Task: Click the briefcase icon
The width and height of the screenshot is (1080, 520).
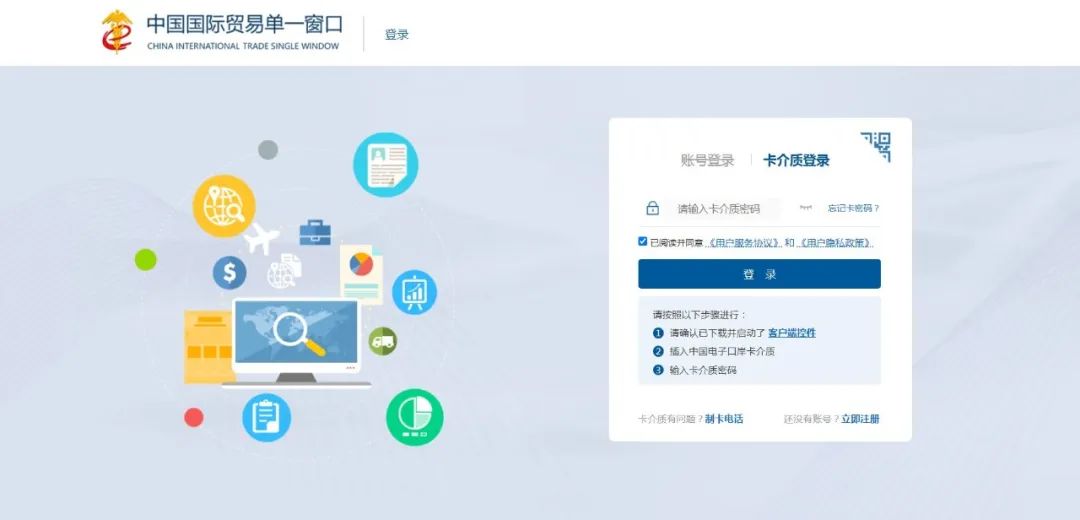Action: click(315, 233)
